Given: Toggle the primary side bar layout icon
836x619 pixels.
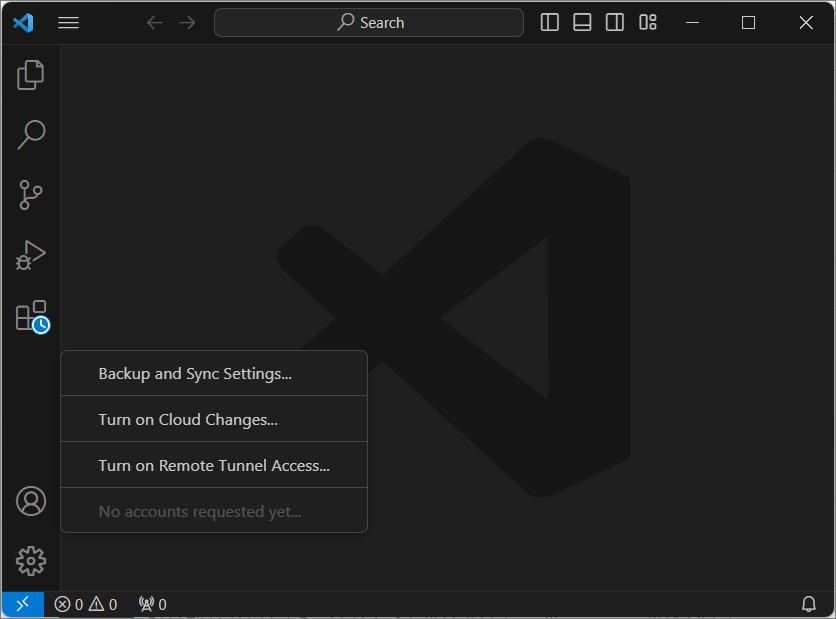Looking at the screenshot, I should (550, 22).
